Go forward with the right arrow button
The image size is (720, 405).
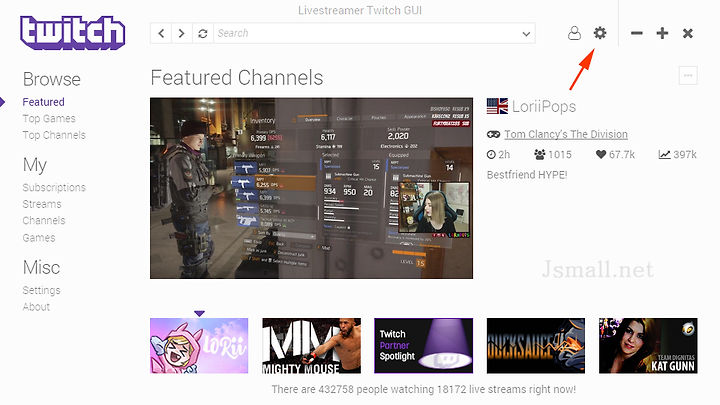pos(182,34)
